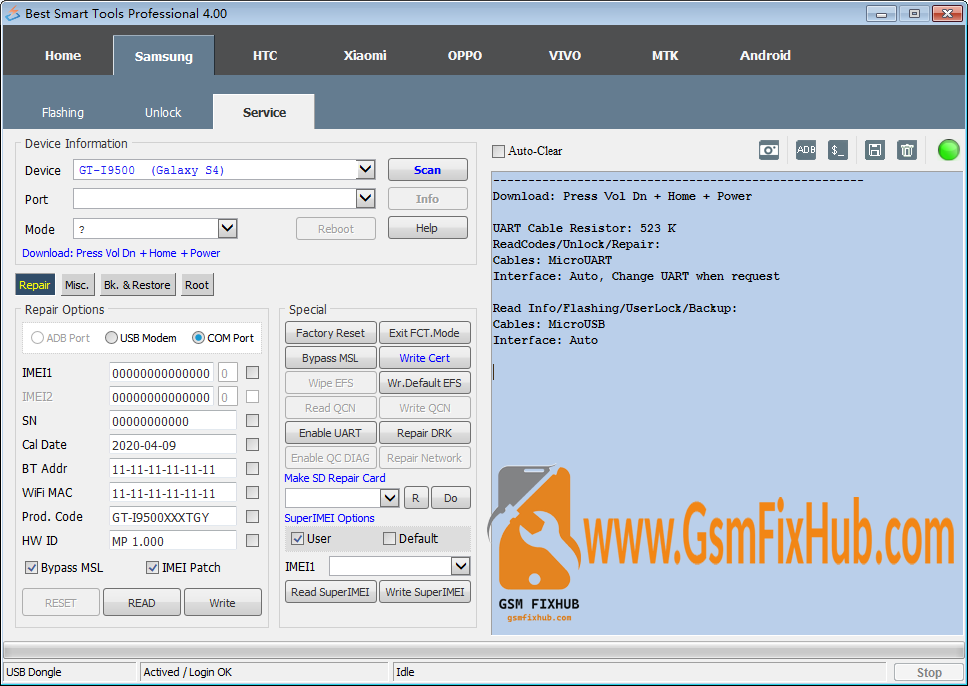Clear the log with trash icon
This screenshot has width=968, height=686.
907,150
